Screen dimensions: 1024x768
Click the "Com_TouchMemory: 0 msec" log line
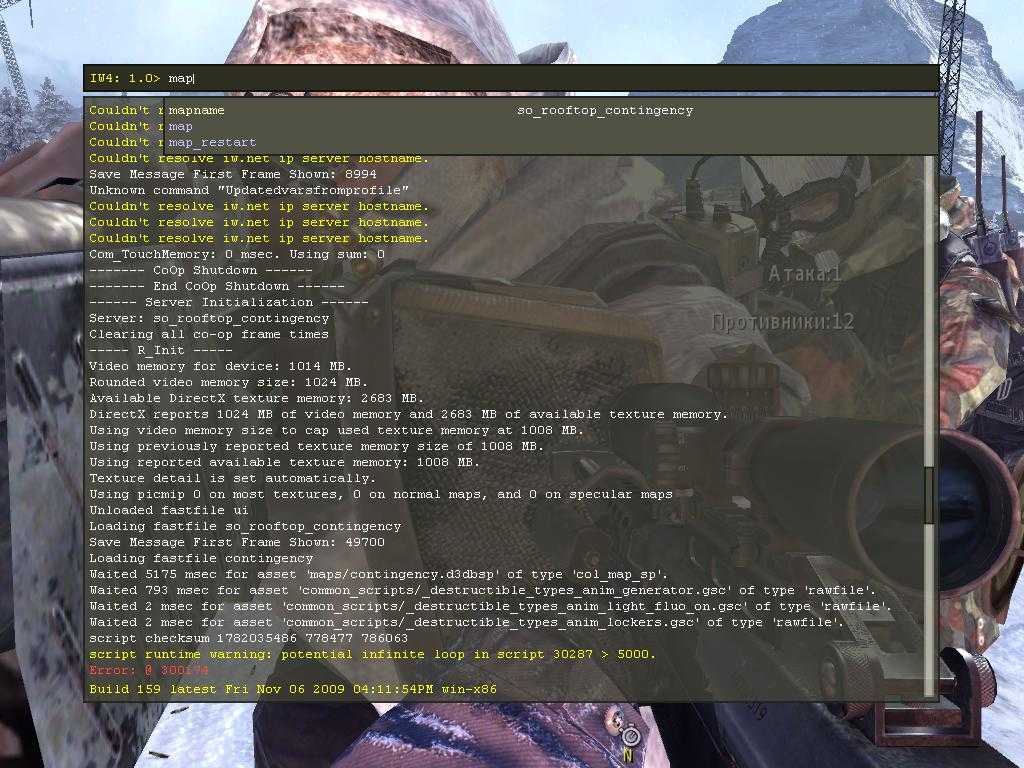coord(237,254)
